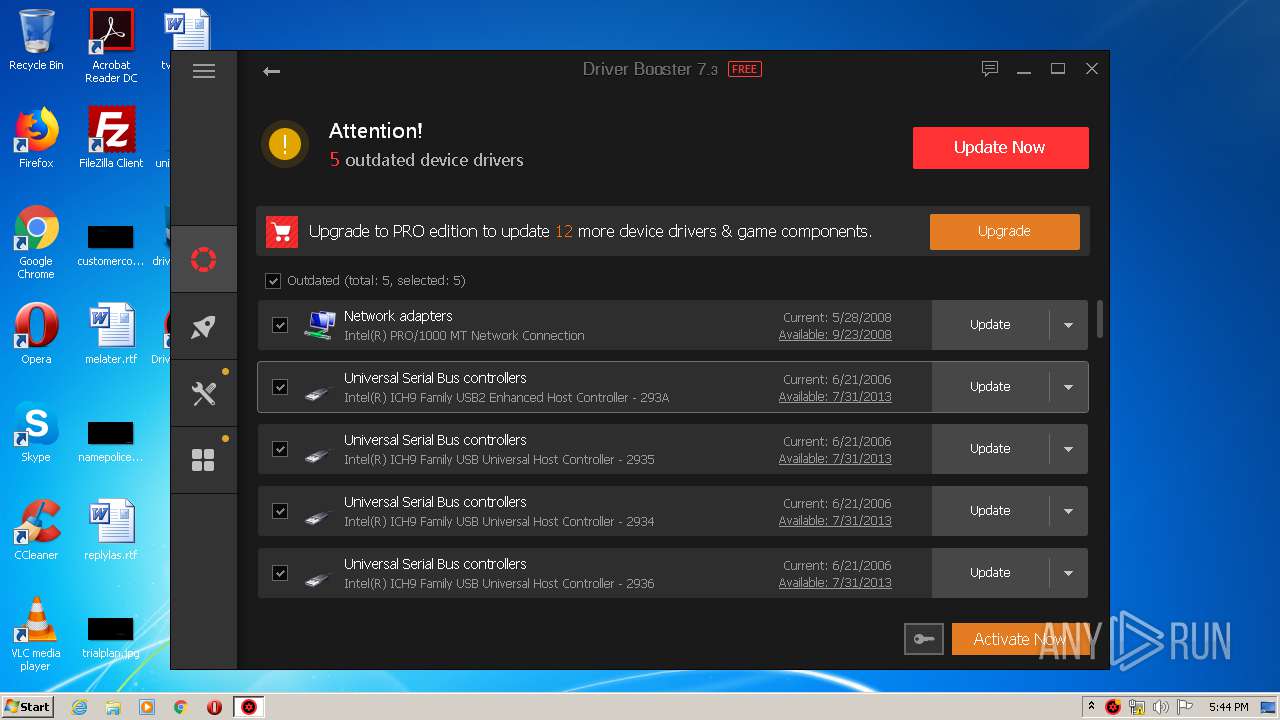Expand Update dropdown arrow for Controller 2934

pyautogui.click(x=1068, y=511)
